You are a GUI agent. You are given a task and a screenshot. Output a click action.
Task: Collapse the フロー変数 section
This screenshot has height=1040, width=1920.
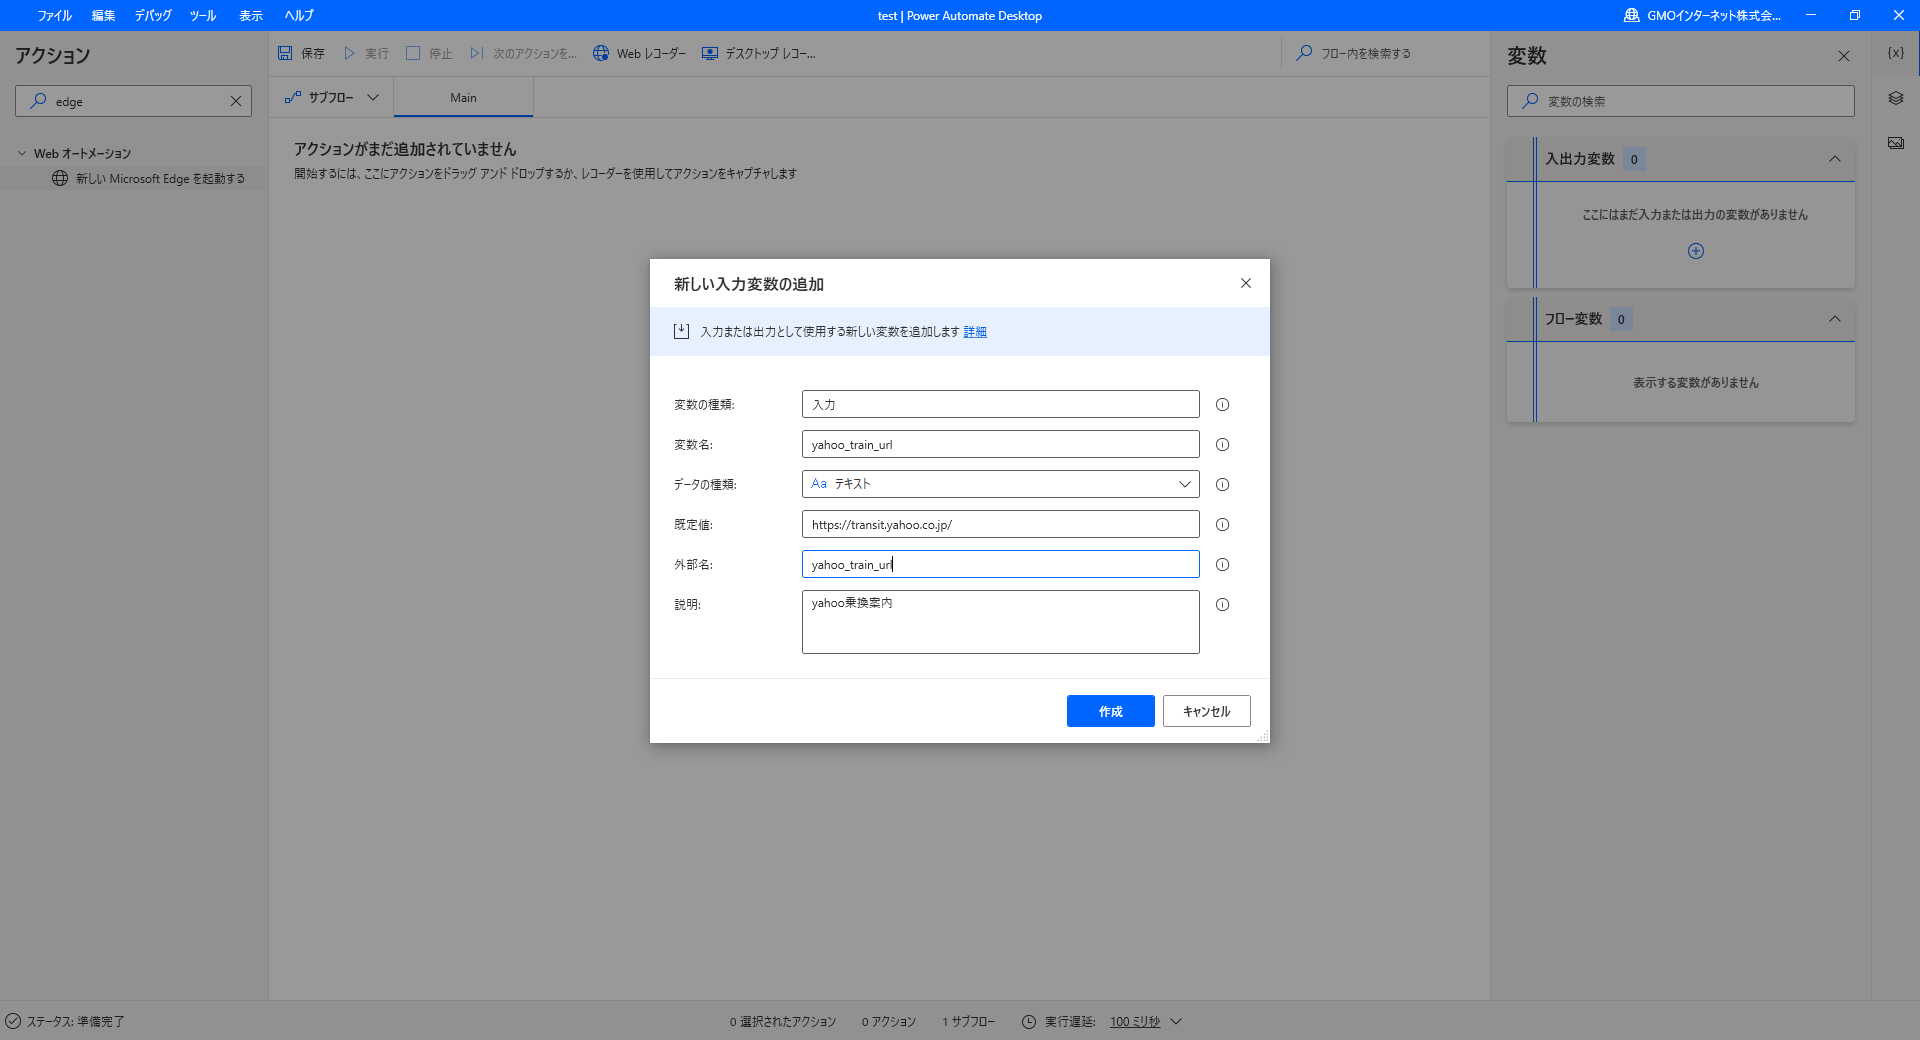point(1835,319)
